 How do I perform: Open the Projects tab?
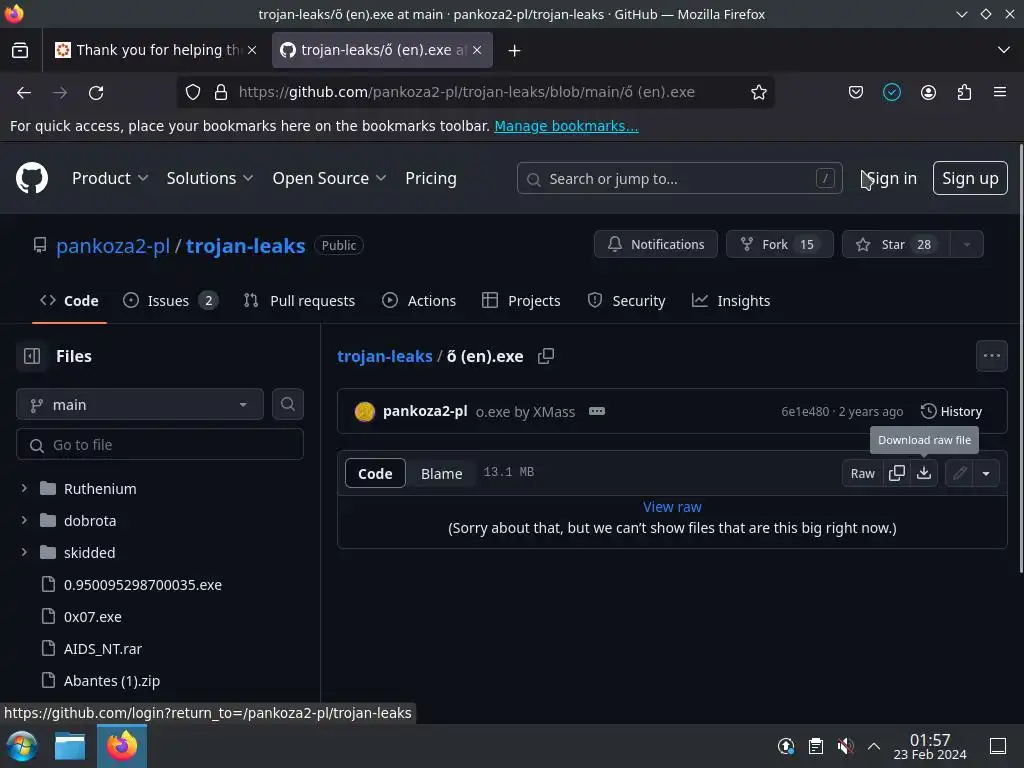coord(521,300)
